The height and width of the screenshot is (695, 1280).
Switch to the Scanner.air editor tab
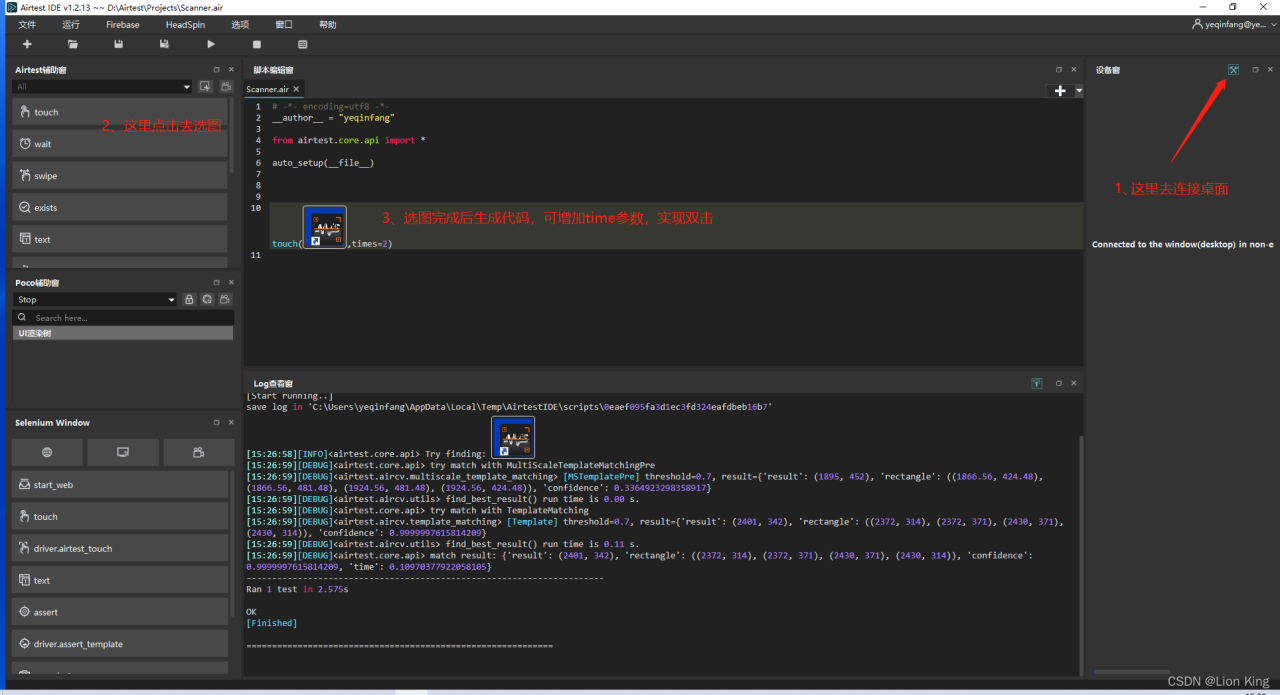pyautogui.click(x=267, y=89)
